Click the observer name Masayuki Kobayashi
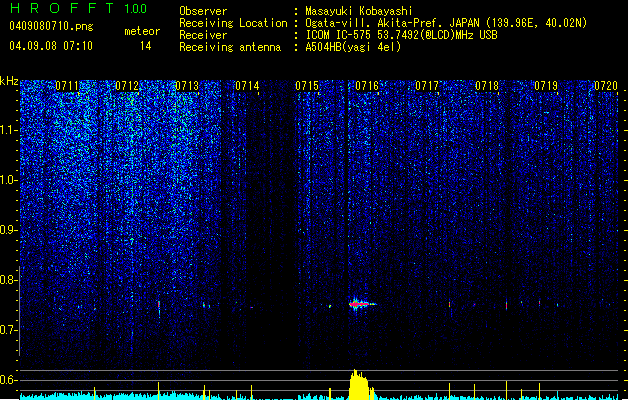The height and width of the screenshot is (400, 629). (x=359, y=11)
